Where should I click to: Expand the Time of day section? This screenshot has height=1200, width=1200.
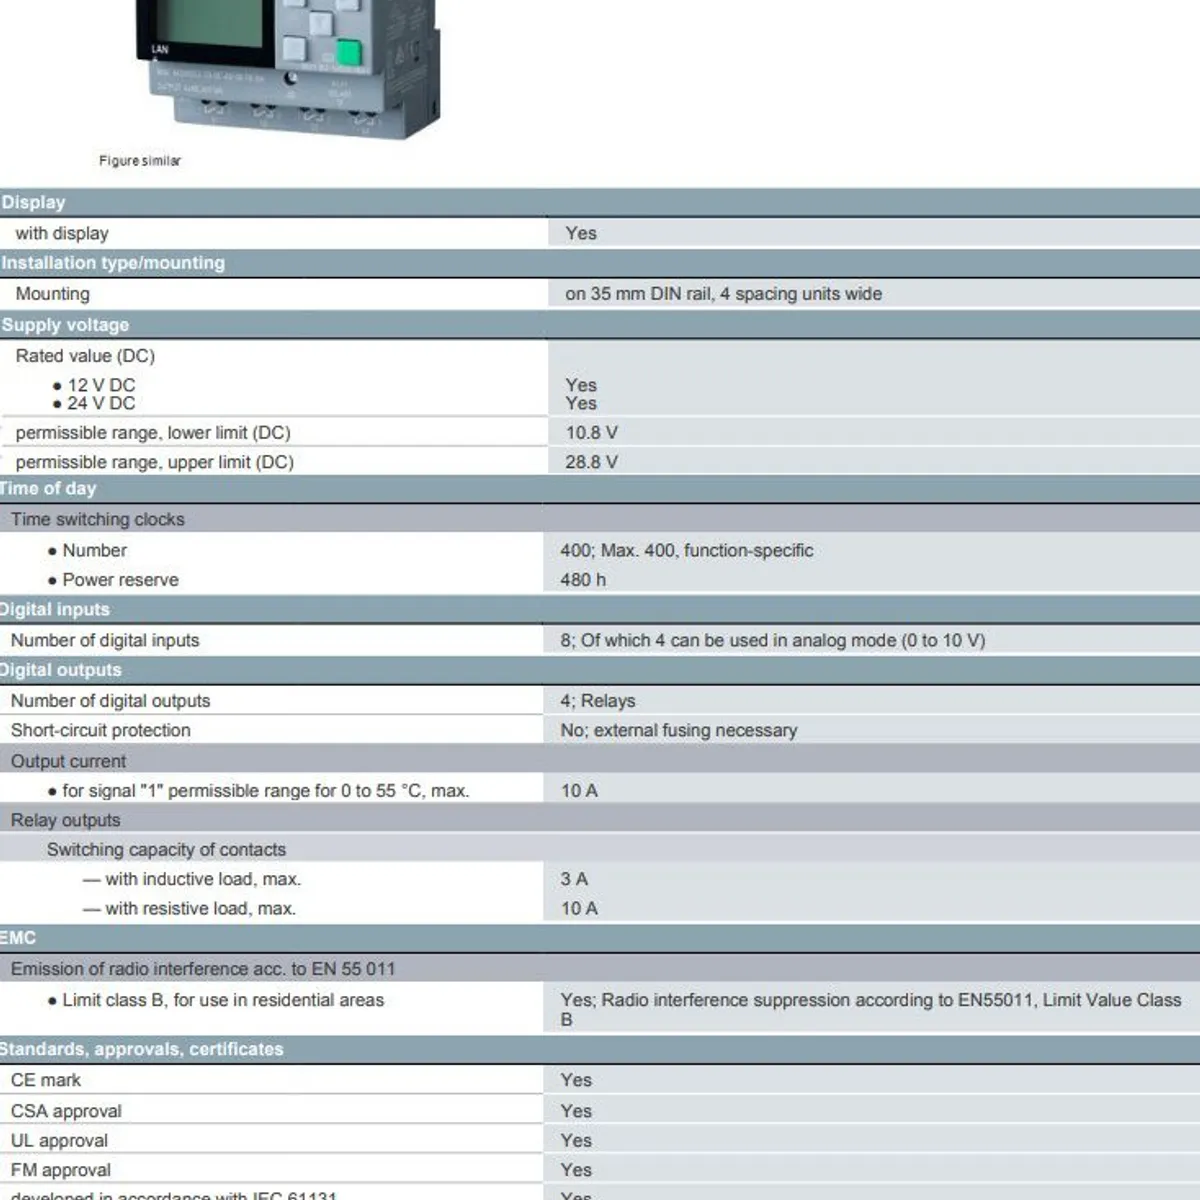[48, 488]
